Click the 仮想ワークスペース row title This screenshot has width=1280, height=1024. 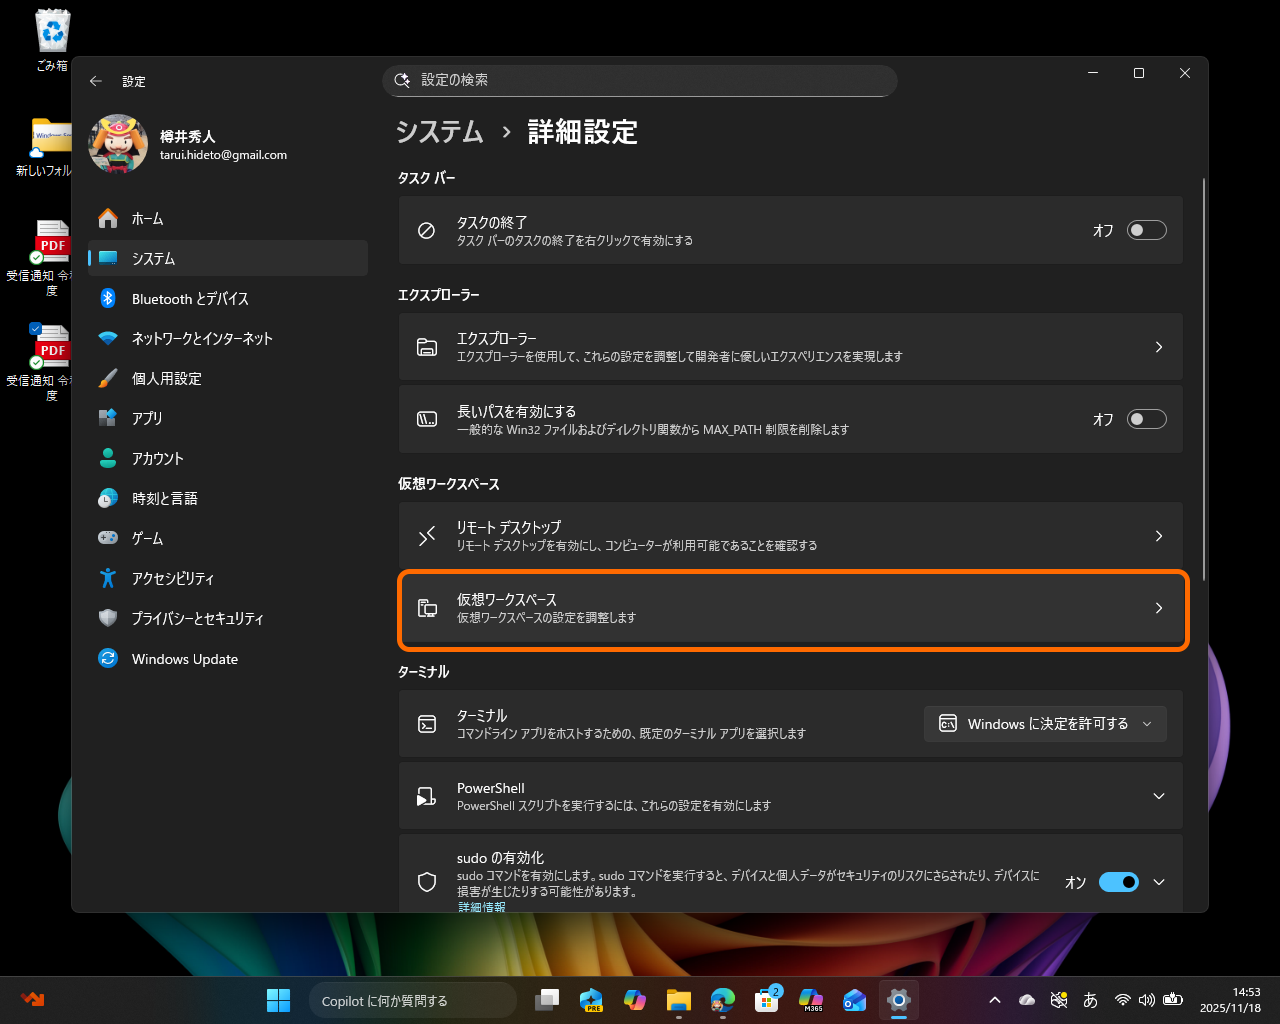pos(507,599)
